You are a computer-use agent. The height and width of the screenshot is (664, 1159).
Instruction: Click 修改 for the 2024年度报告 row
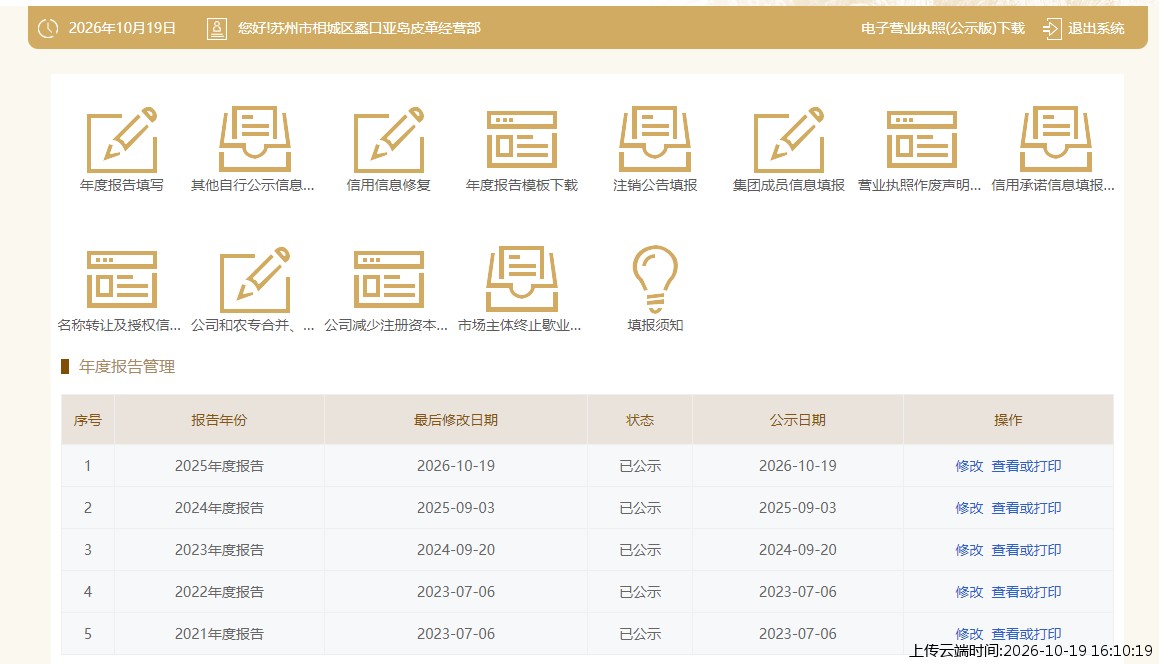point(969,509)
